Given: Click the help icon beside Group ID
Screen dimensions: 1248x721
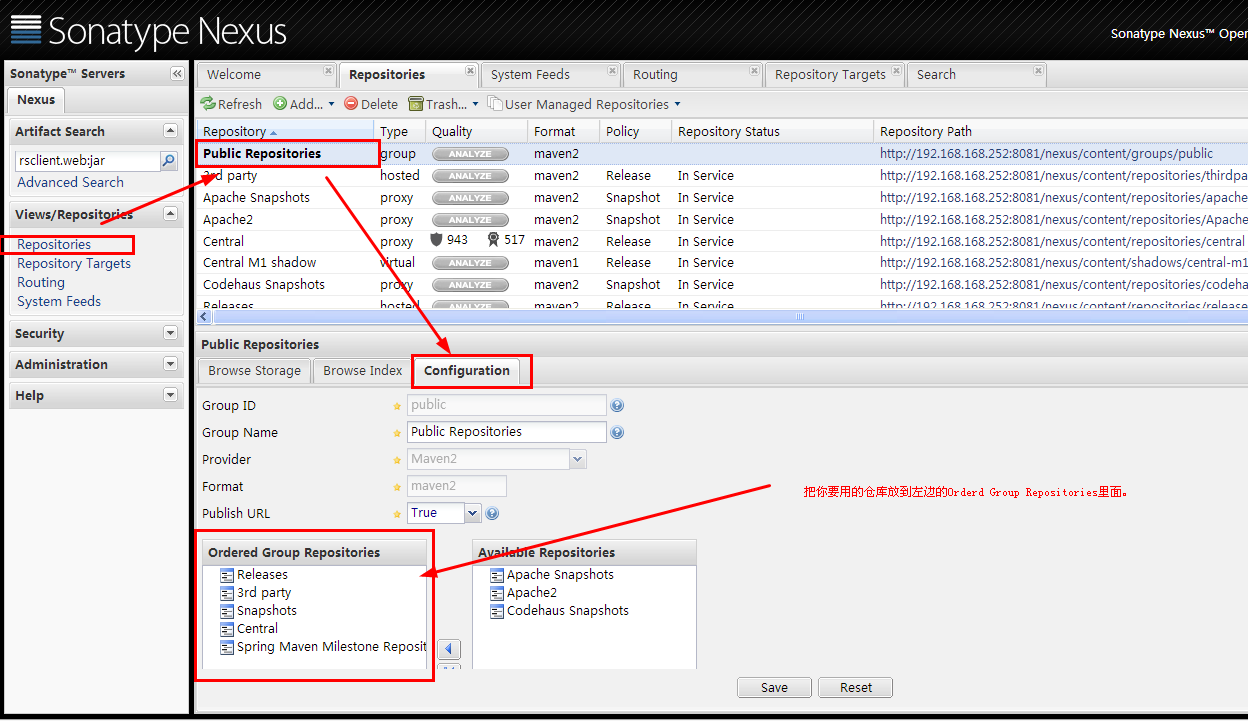Looking at the screenshot, I should coord(617,406).
